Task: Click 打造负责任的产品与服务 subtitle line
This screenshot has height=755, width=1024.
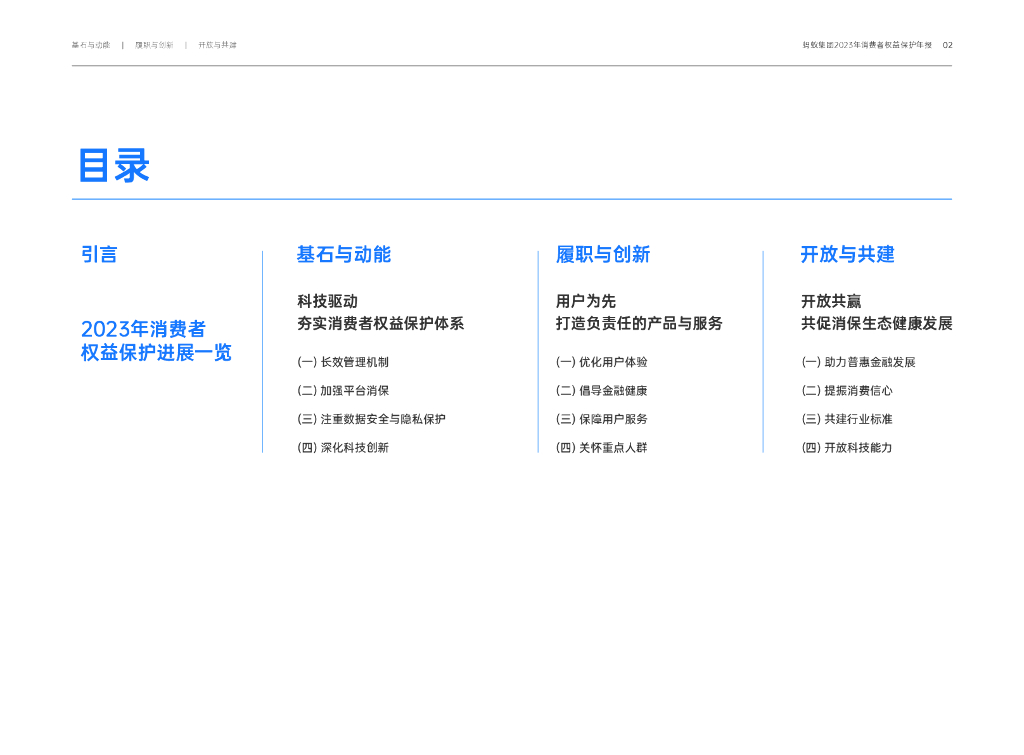Action: (x=639, y=323)
